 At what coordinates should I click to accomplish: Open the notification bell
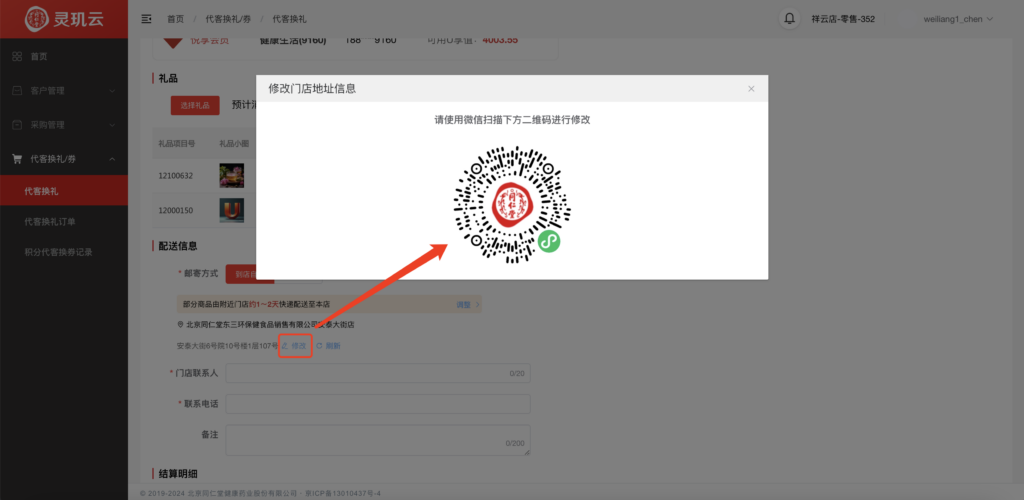pos(790,18)
